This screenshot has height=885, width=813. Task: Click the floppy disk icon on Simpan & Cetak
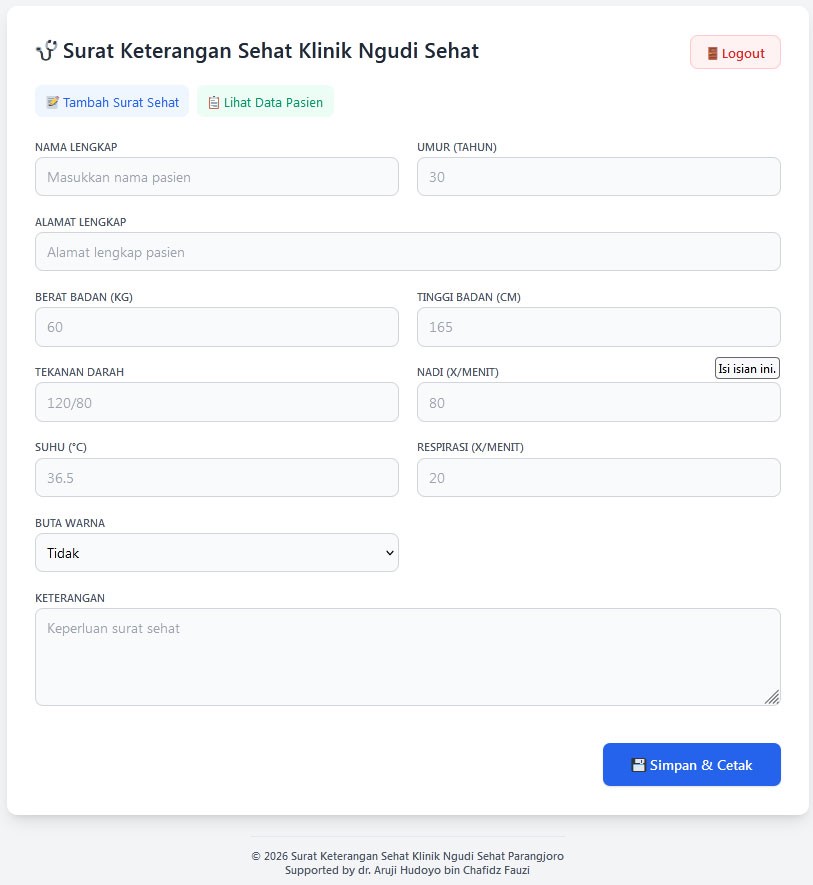pyautogui.click(x=638, y=765)
